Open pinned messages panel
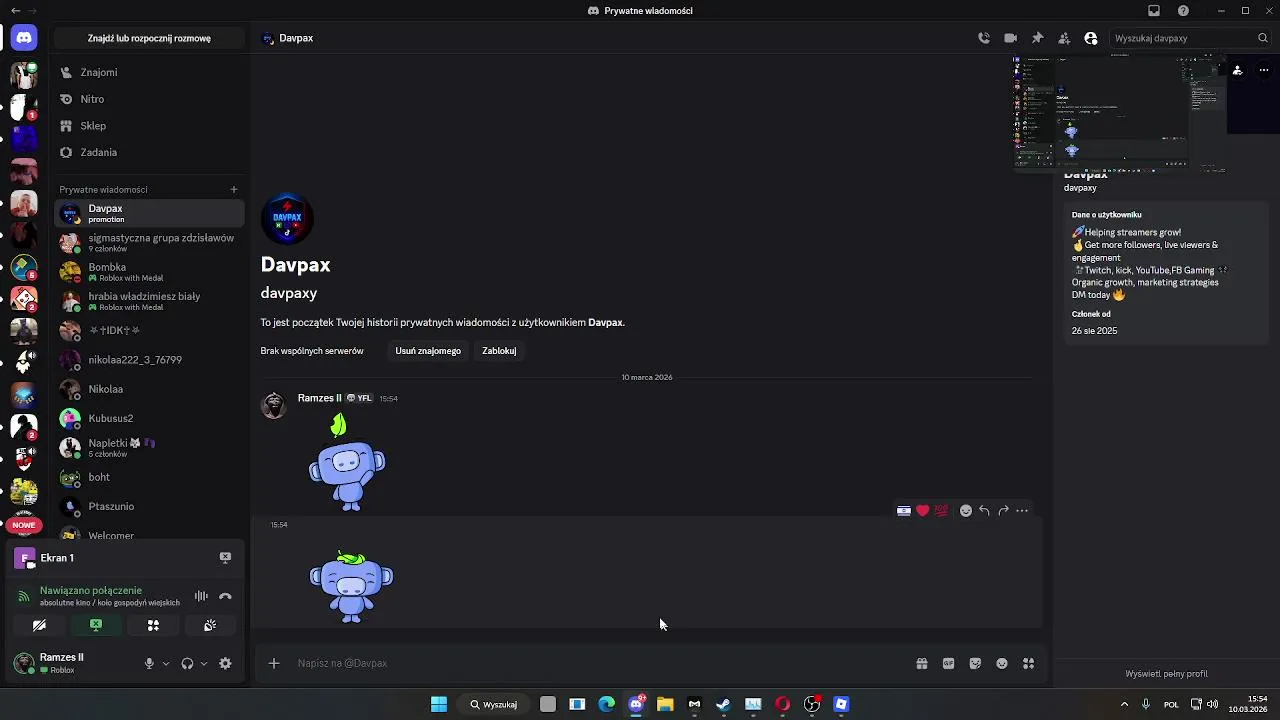This screenshot has height=720, width=1280. tap(1037, 38)
